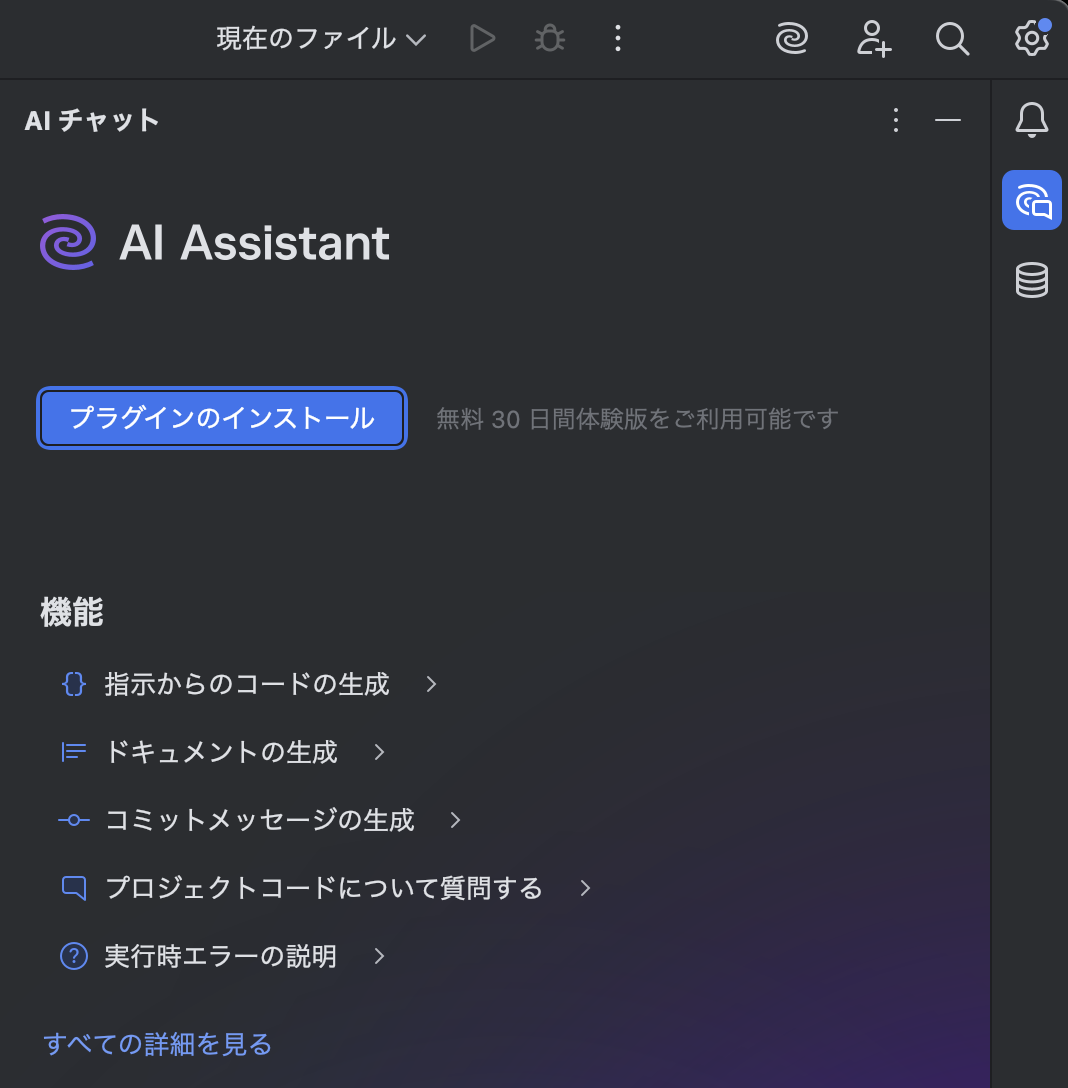Click the AI Assistant heading text
Screen dimensions: 1068x1088
[254, 243]
